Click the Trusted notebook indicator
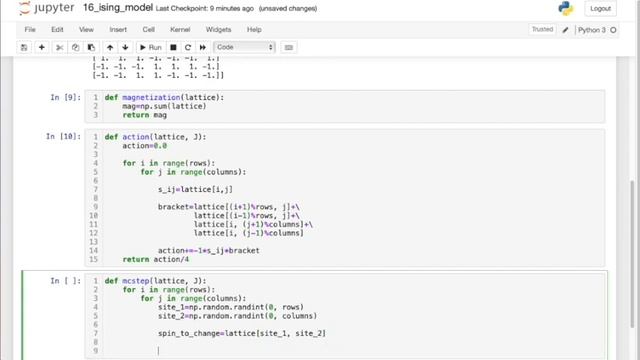This screenshot has height=360, width=640. (x=542, y=29)
